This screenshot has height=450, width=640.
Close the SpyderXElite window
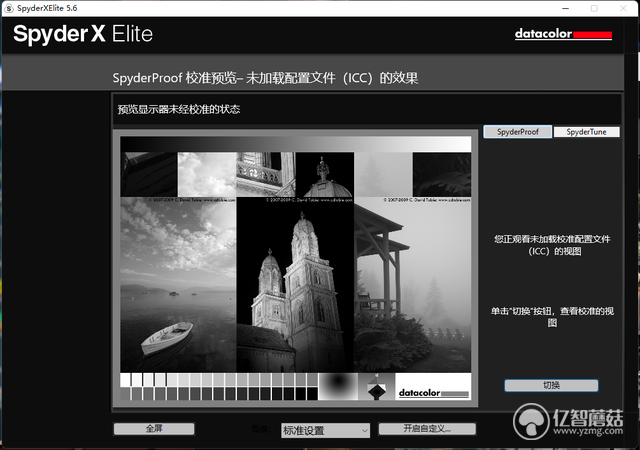pyautogui.click(x=623, y=8)
